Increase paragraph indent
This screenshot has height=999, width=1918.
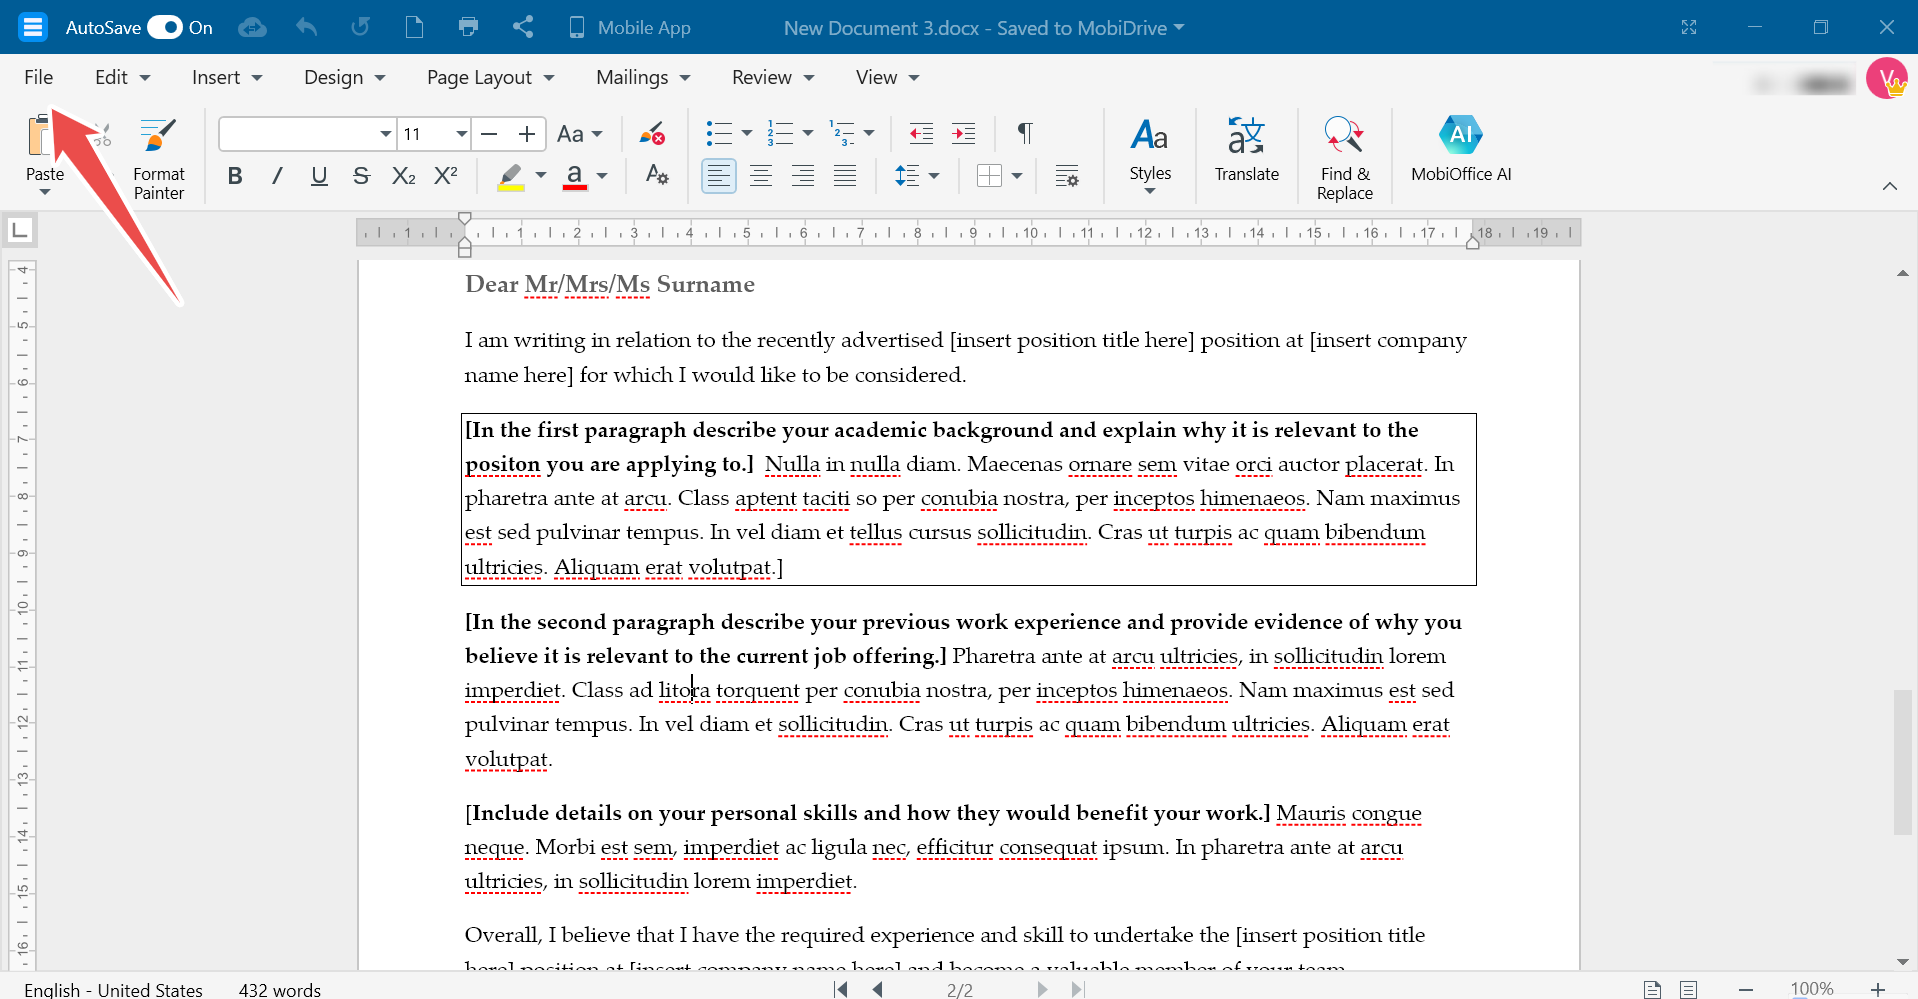[964, 133]
